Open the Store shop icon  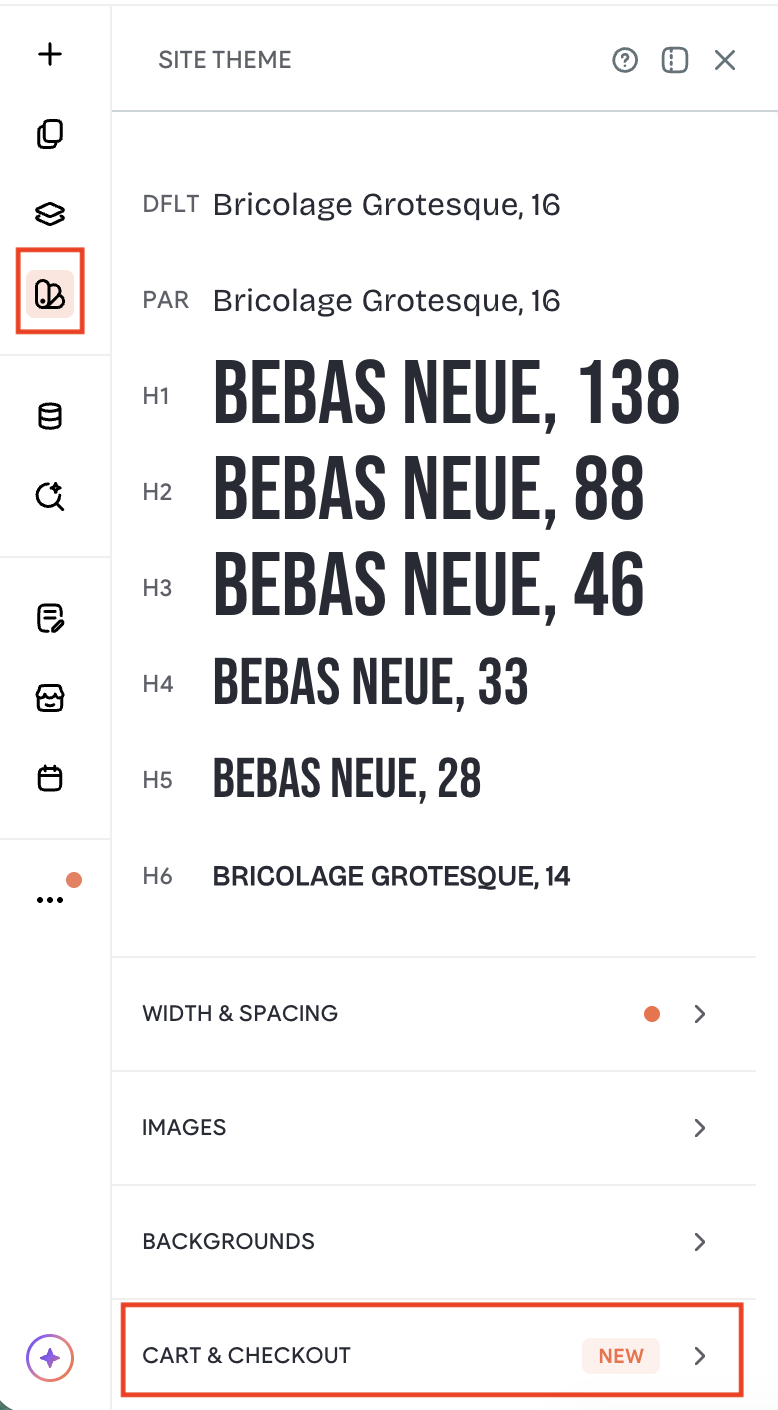click(50, 699)
